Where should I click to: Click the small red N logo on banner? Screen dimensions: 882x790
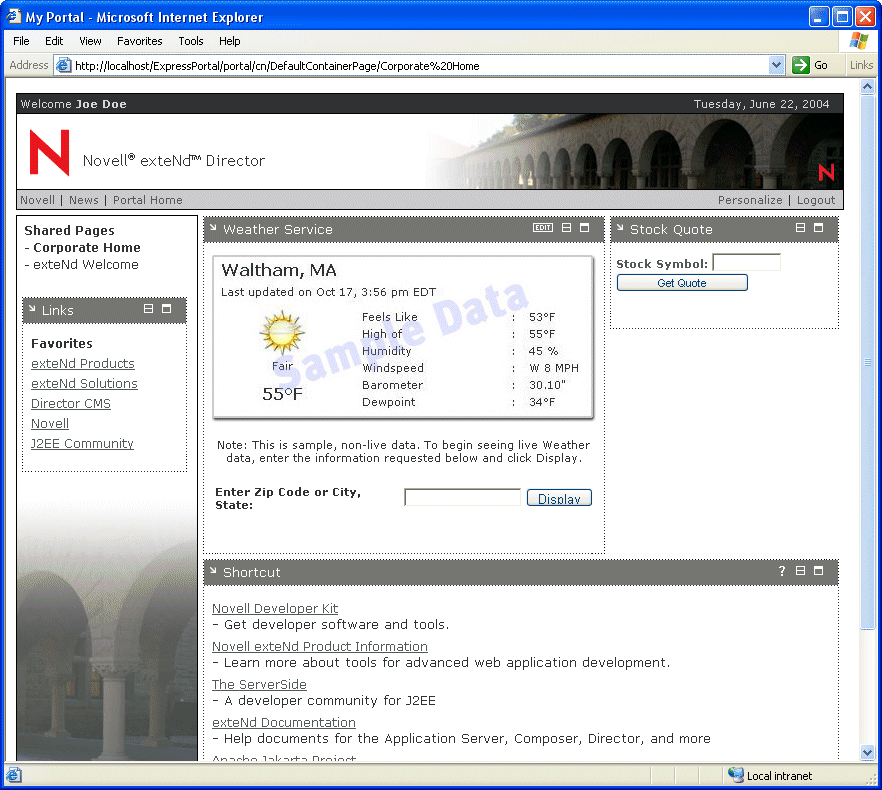(826, 172)
